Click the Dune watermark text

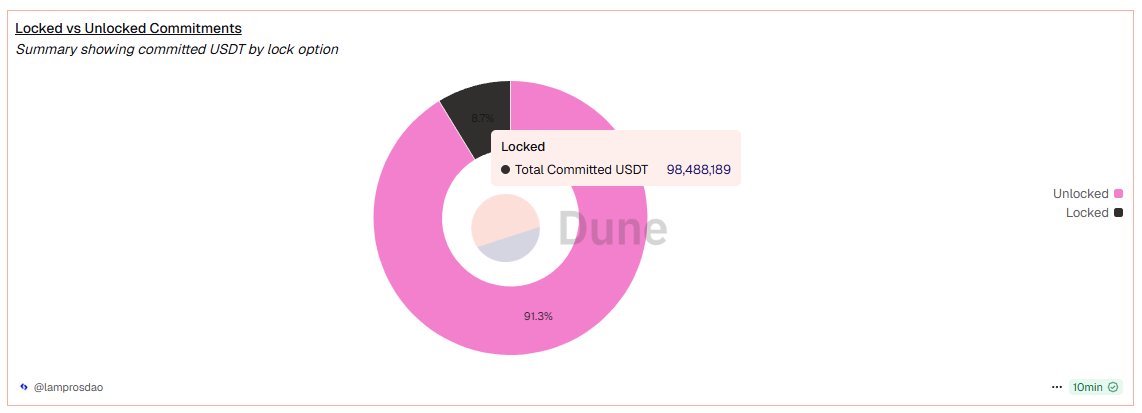pyautogui.click(x=612, y=228)
